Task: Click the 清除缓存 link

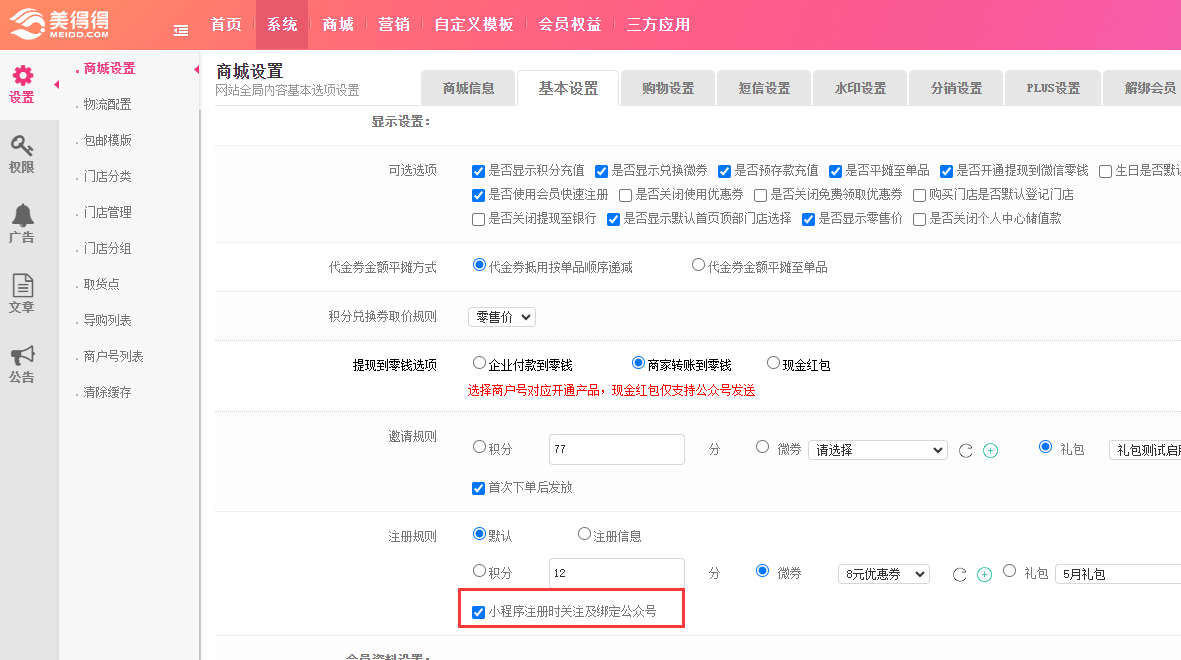Action: [x=107, y=392]
